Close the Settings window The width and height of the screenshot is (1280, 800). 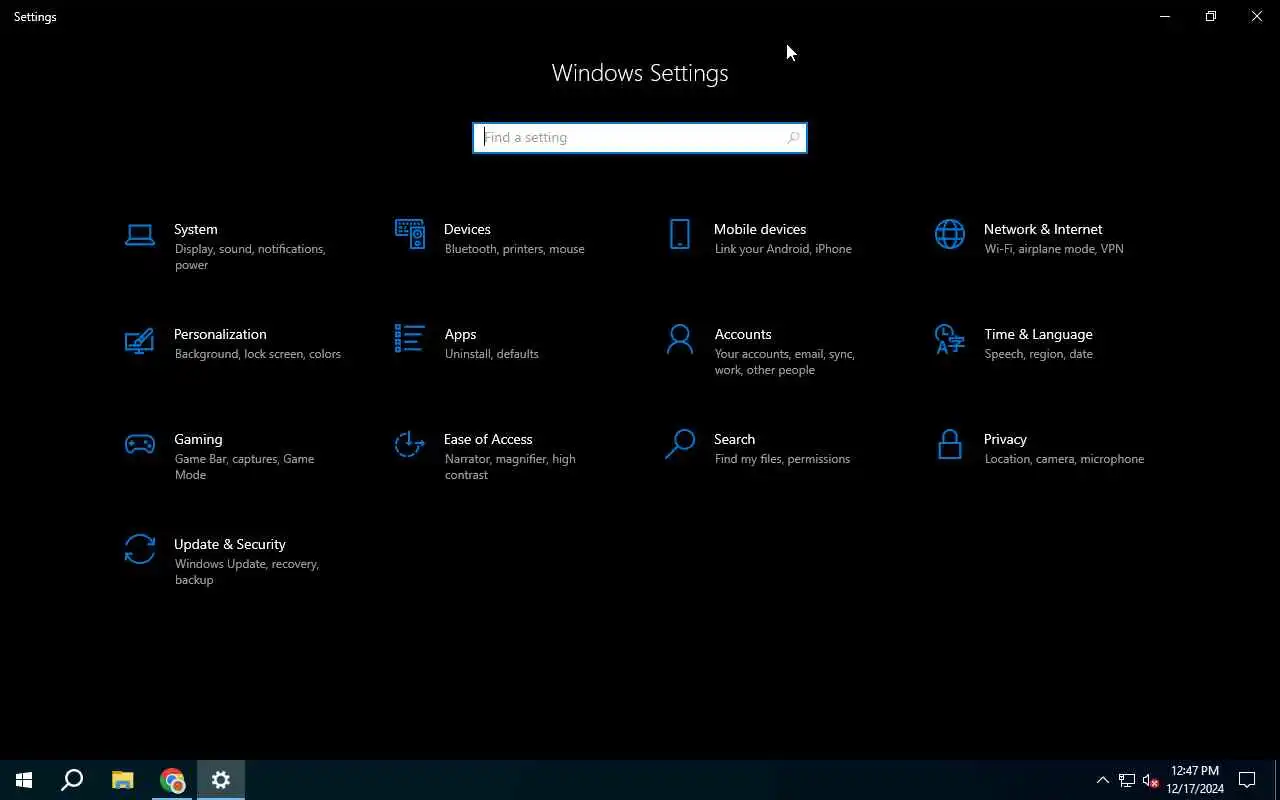[1257, 16]
